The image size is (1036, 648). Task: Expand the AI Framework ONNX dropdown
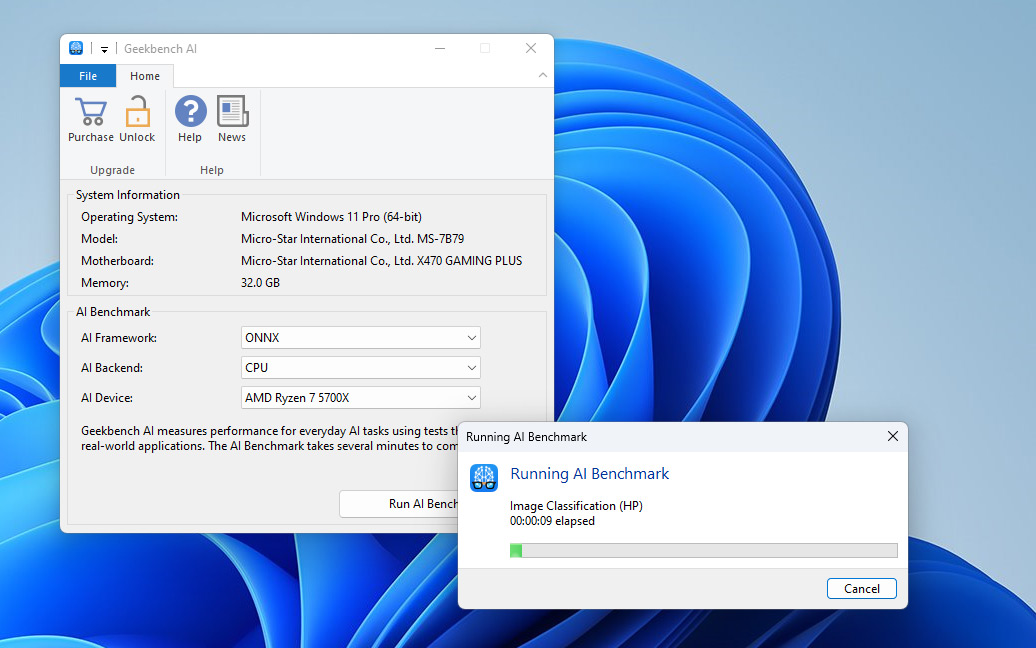pyautogui.click(x=361, y=338)
